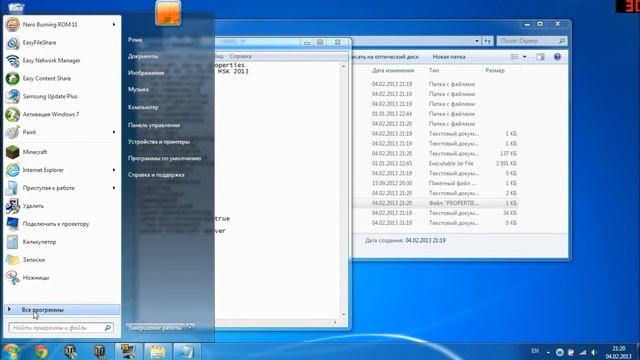
Task: Open Компьютер from Start menu
Action: (x=143, y=107)
